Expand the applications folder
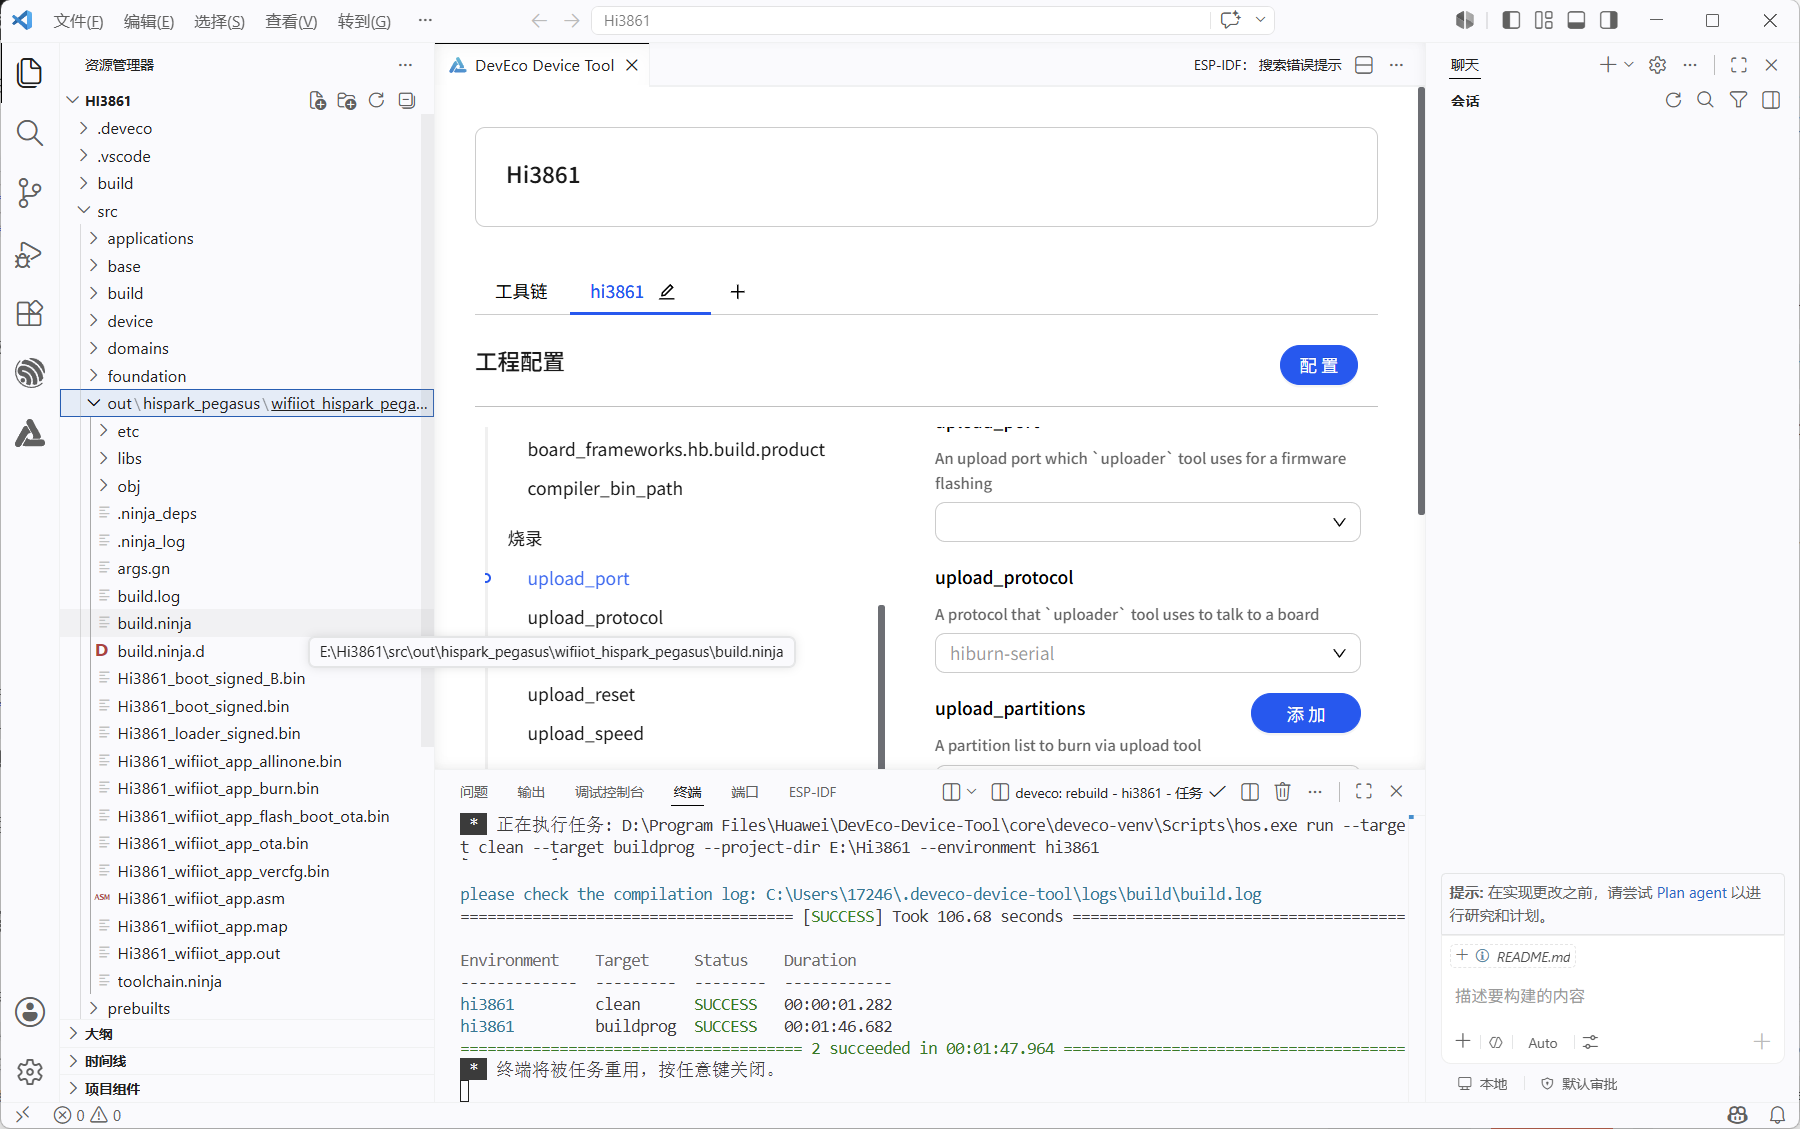Viewport: 1800px width, 1129px height. tap(150, 238)
